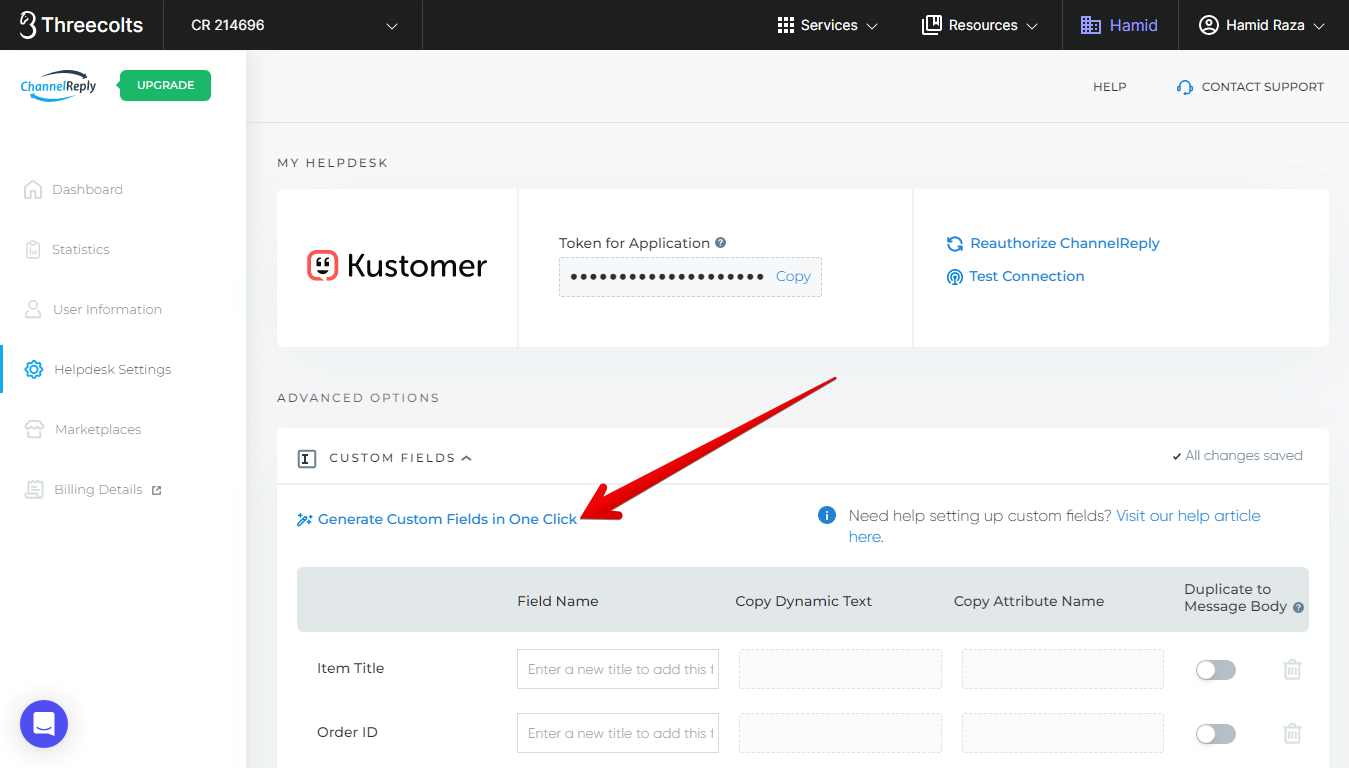The image size is (1349, 768).
Task: Click the Order ID field name input
Action: (x=618, y=733)
